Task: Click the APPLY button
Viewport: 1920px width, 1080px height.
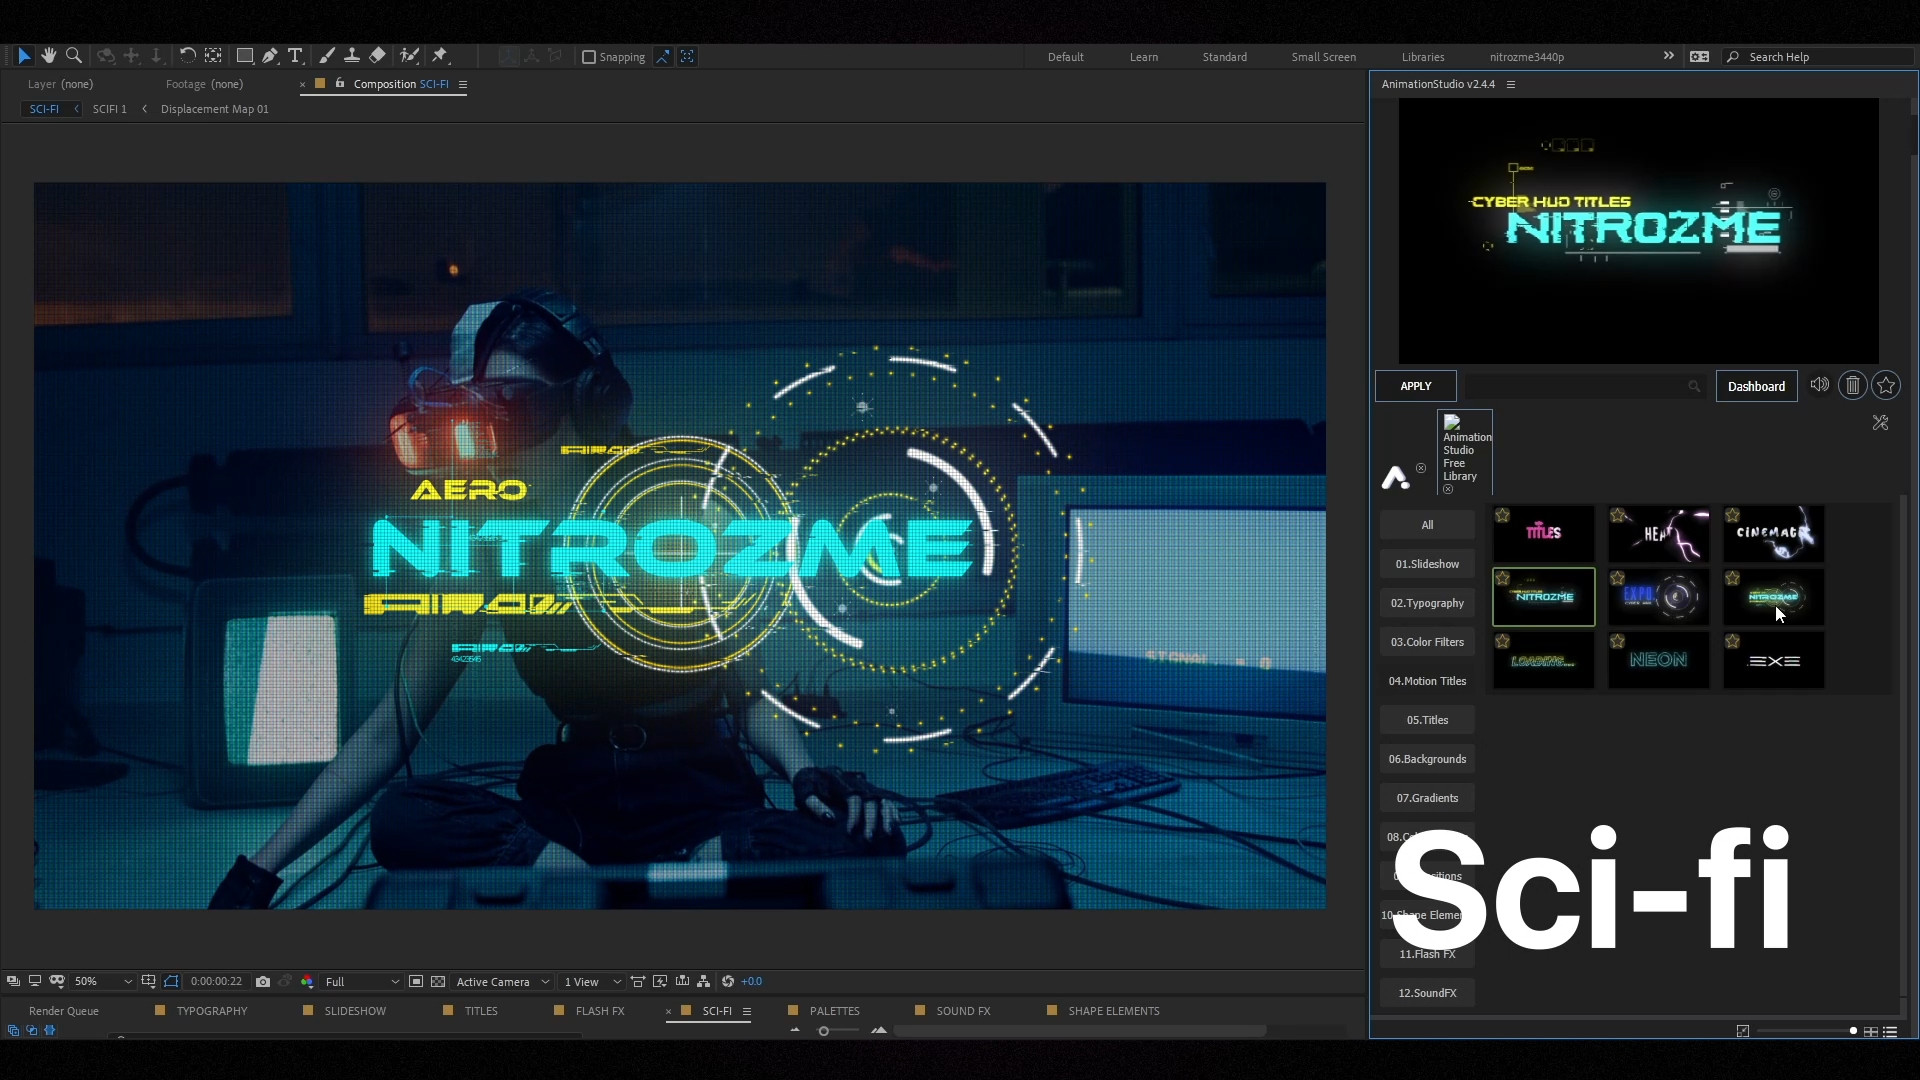Action: (x=1415, y=386)
